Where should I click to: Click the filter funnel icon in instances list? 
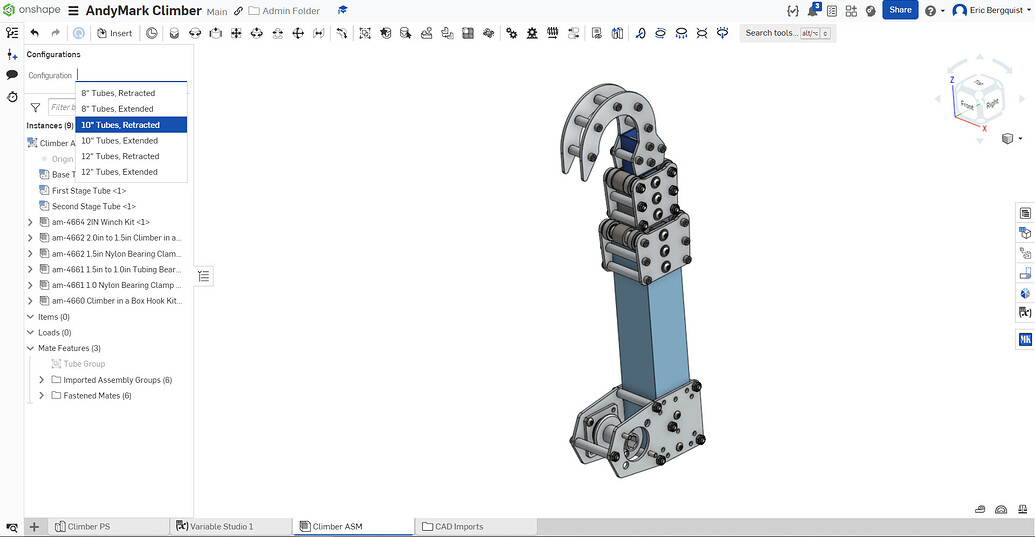point(35,107)
